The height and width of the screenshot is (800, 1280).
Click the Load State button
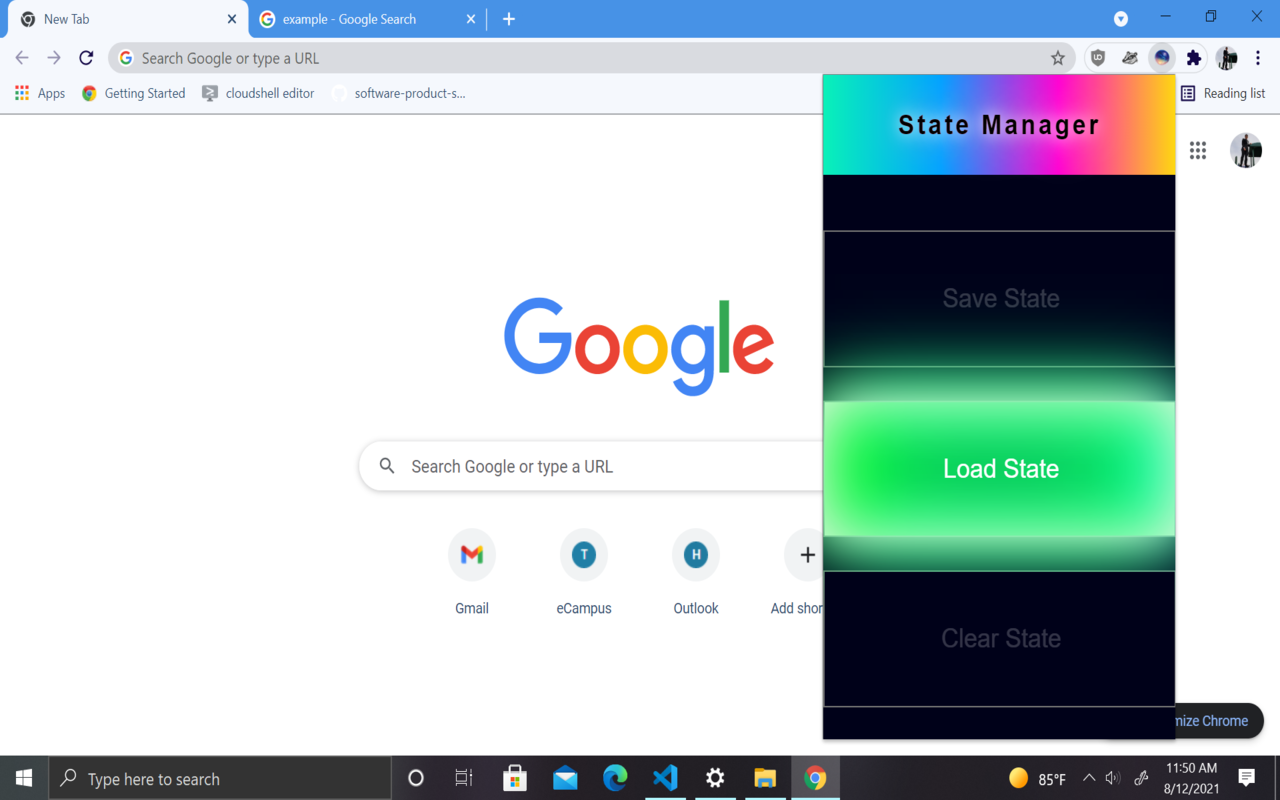coord(999,468)
